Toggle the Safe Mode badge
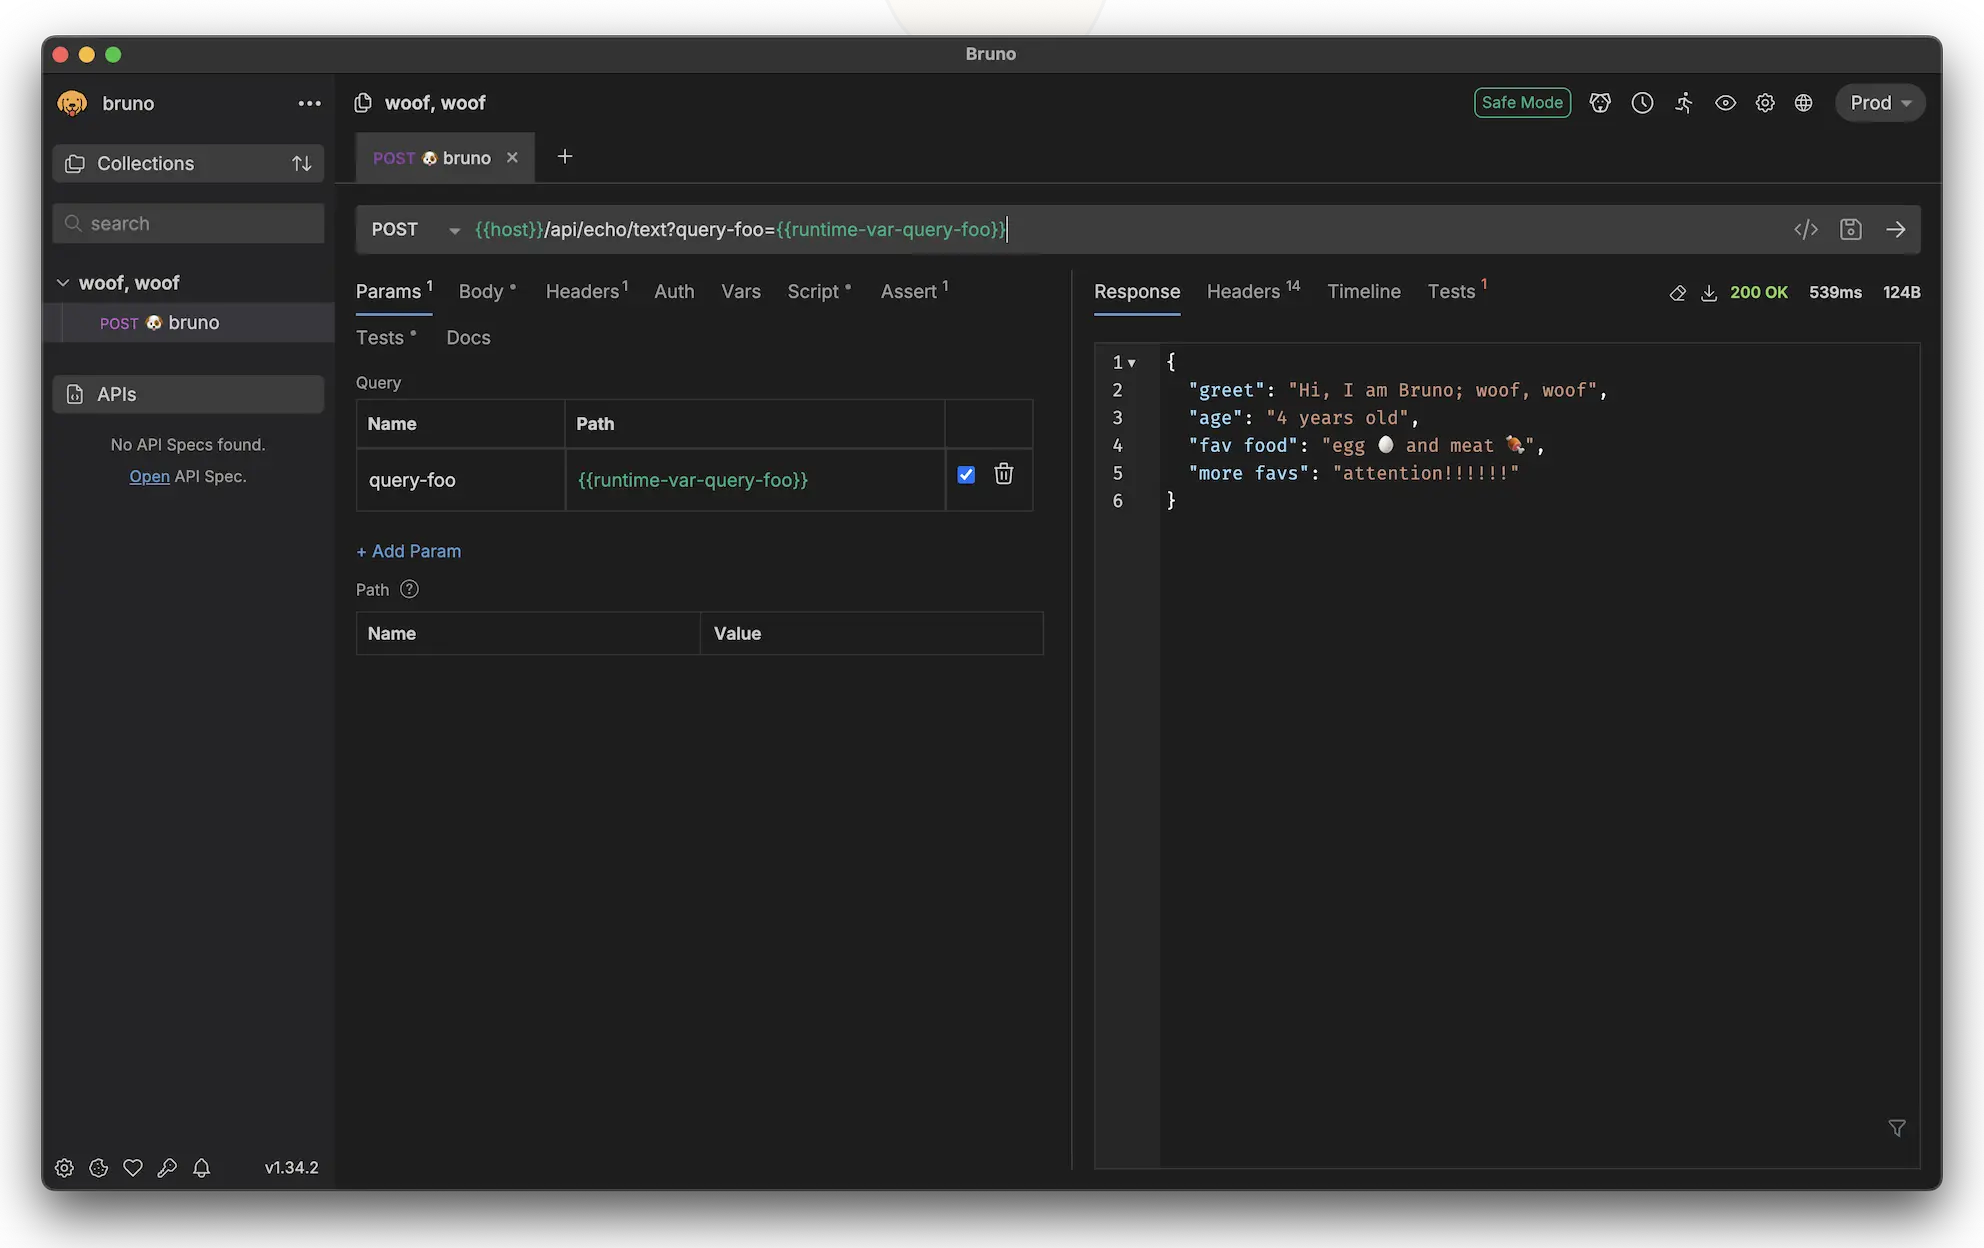 coord(1521,103)
